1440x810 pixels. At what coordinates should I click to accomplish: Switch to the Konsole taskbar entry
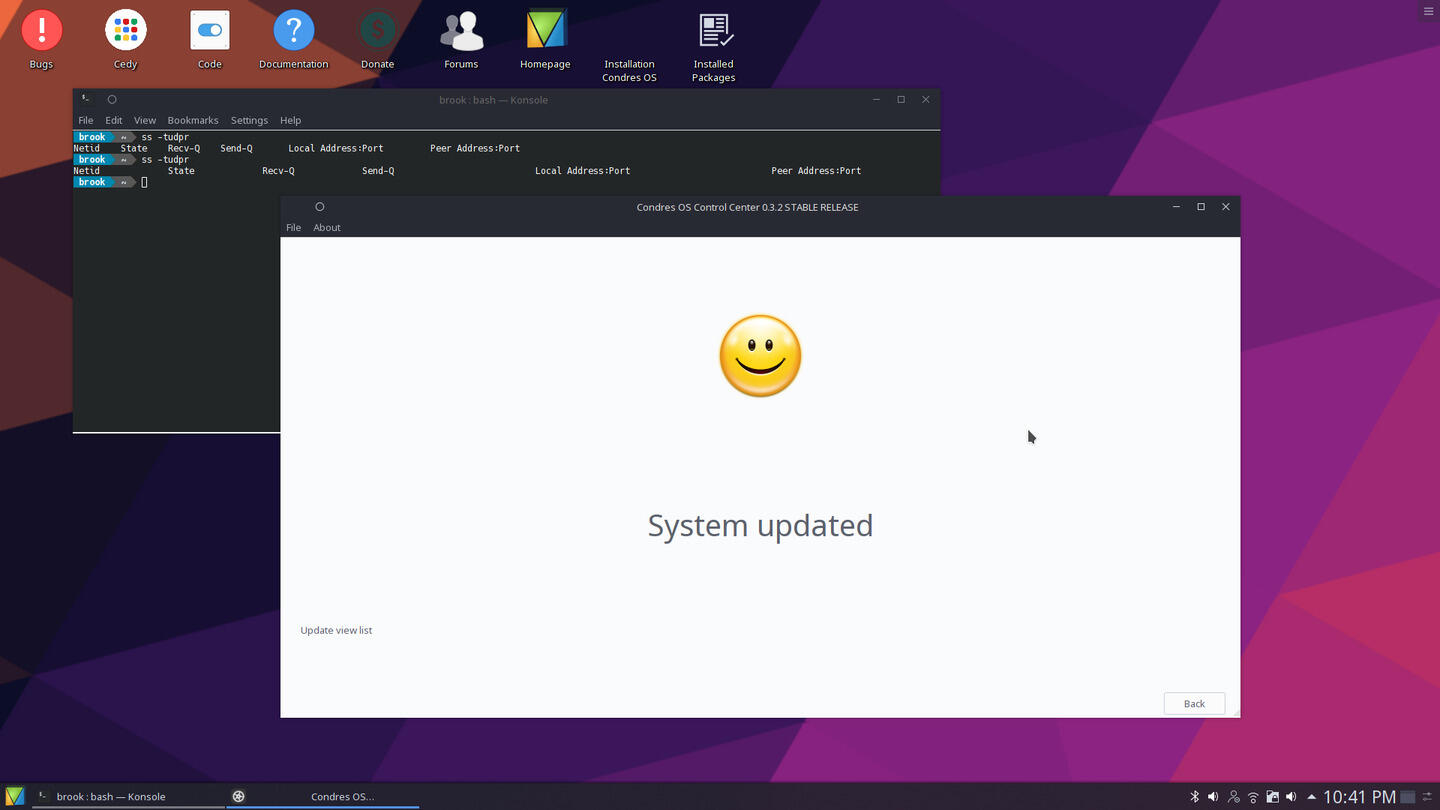128,796
